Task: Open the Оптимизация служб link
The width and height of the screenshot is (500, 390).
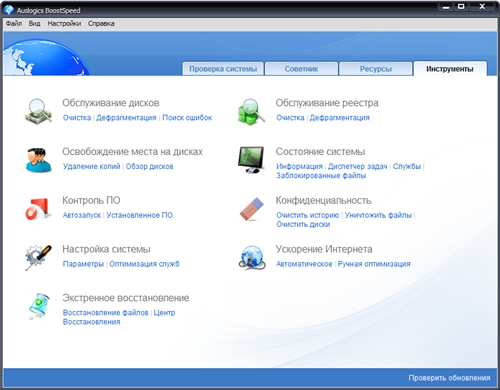Action: coord(144,264)
